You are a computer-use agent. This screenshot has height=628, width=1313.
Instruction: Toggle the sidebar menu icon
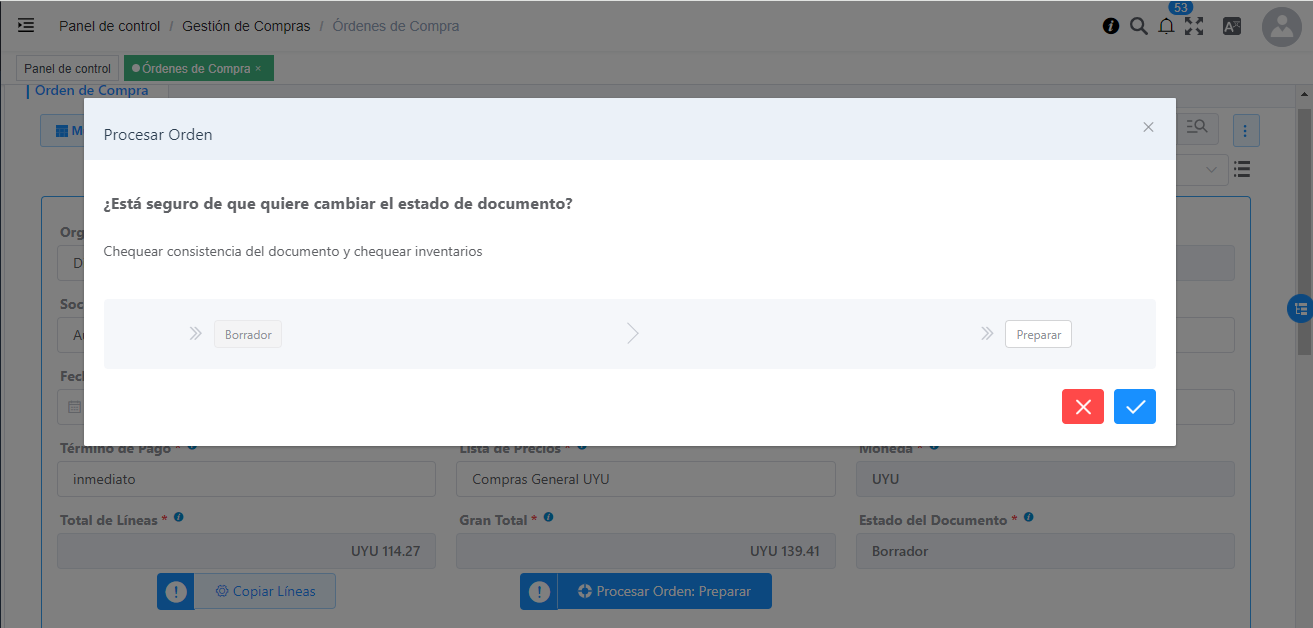click(26, 26)
